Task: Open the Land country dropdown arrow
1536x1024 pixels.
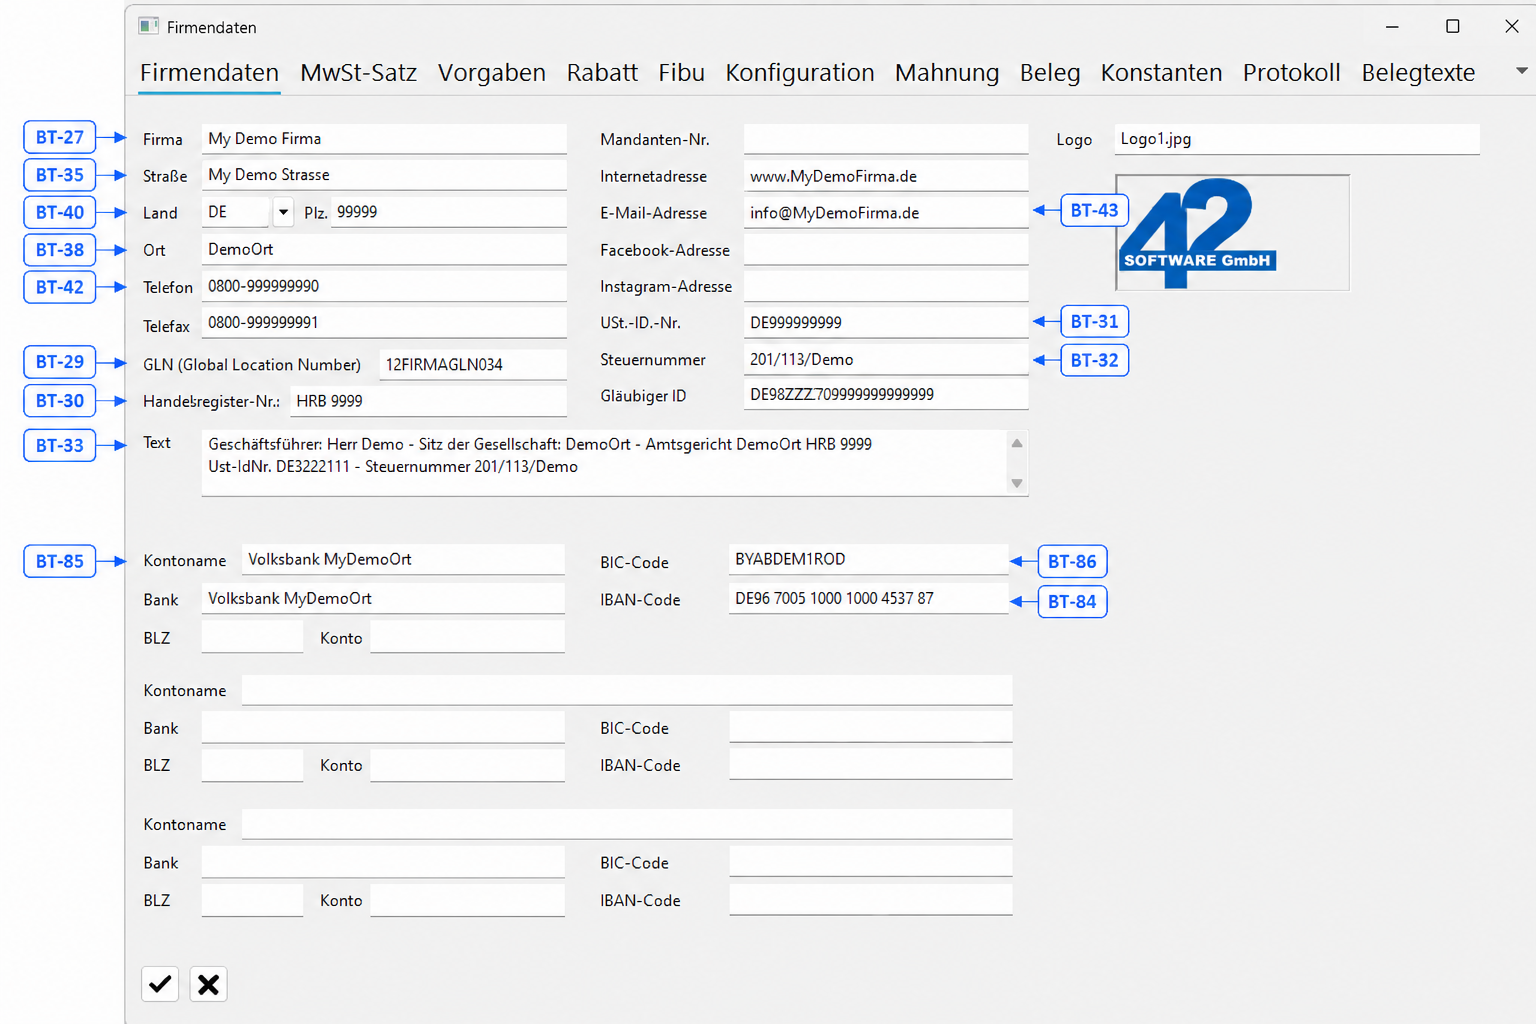Action: tap(283, 212)
